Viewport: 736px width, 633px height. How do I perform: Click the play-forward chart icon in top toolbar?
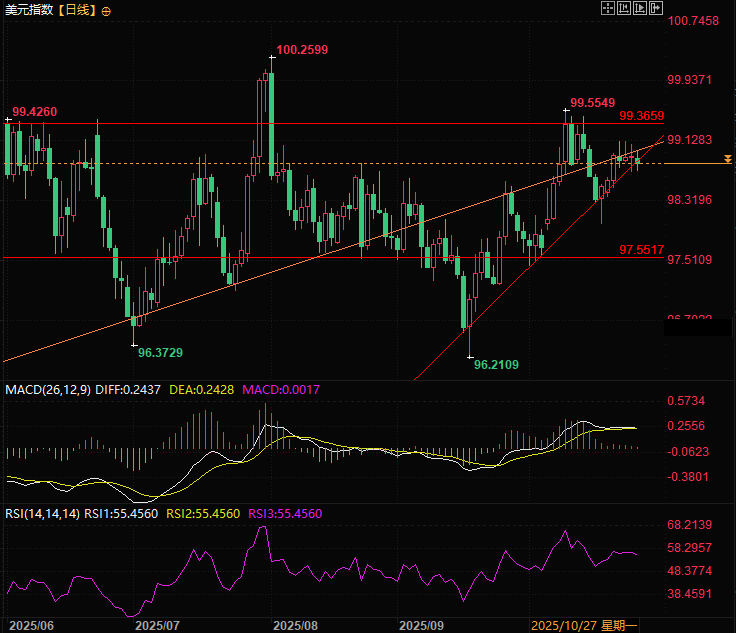point(640,8)
